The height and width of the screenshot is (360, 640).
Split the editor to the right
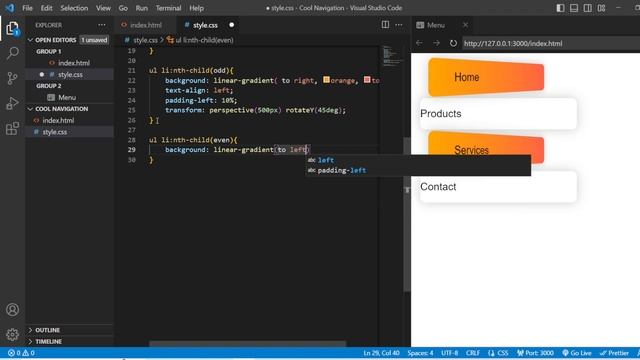[x=385, y=24]
